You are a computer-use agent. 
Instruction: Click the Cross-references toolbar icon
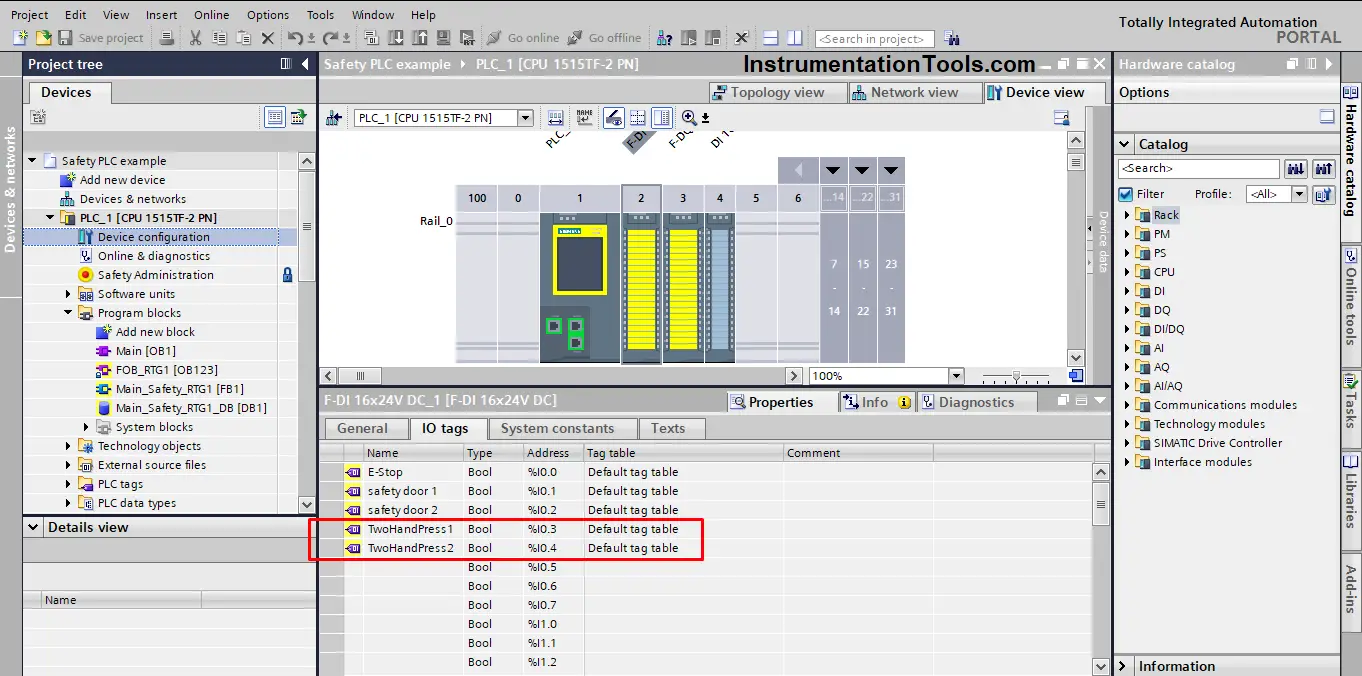click(x=741, y=38)
